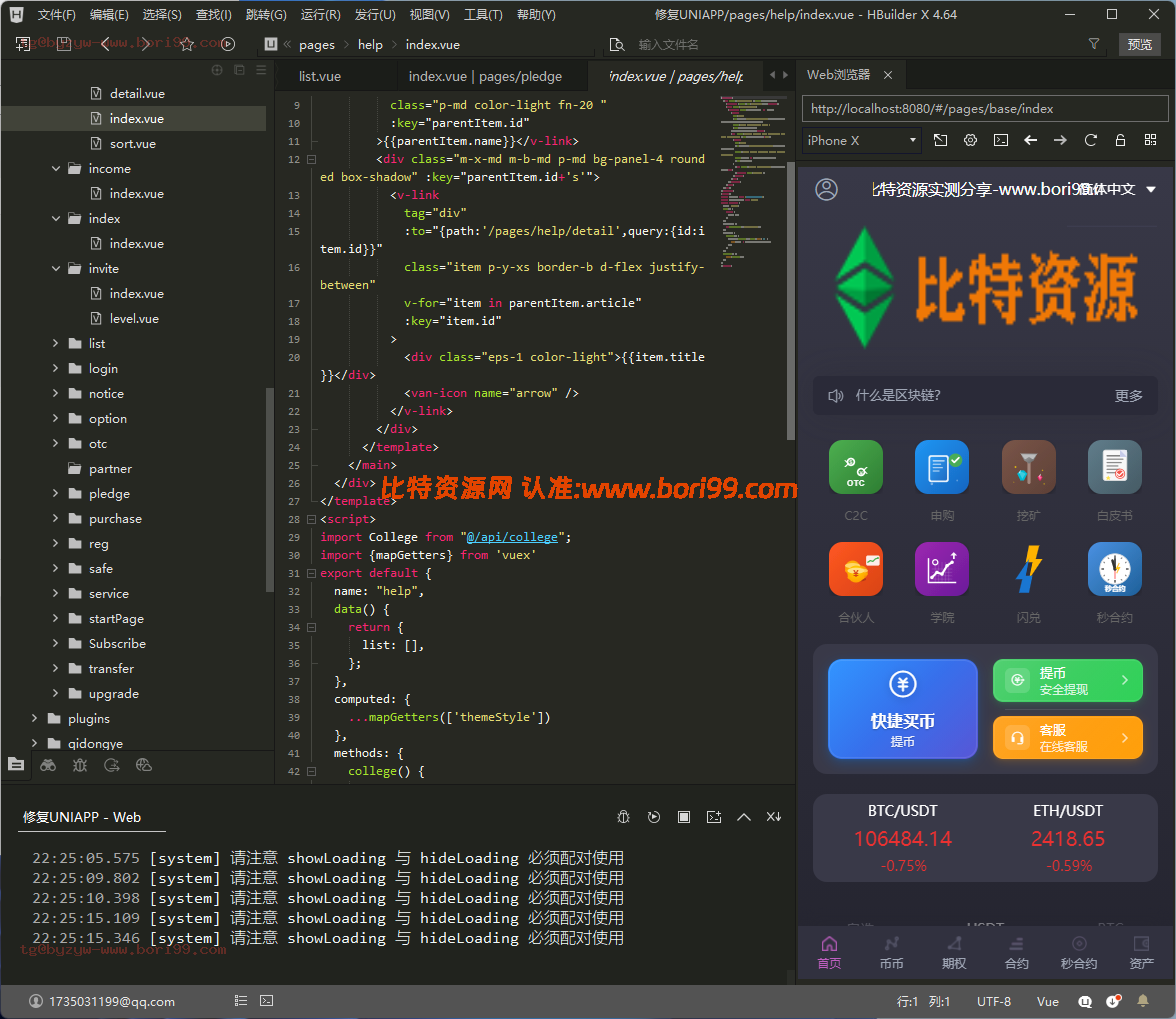Expand the otc folder

[x=56, y=443]
